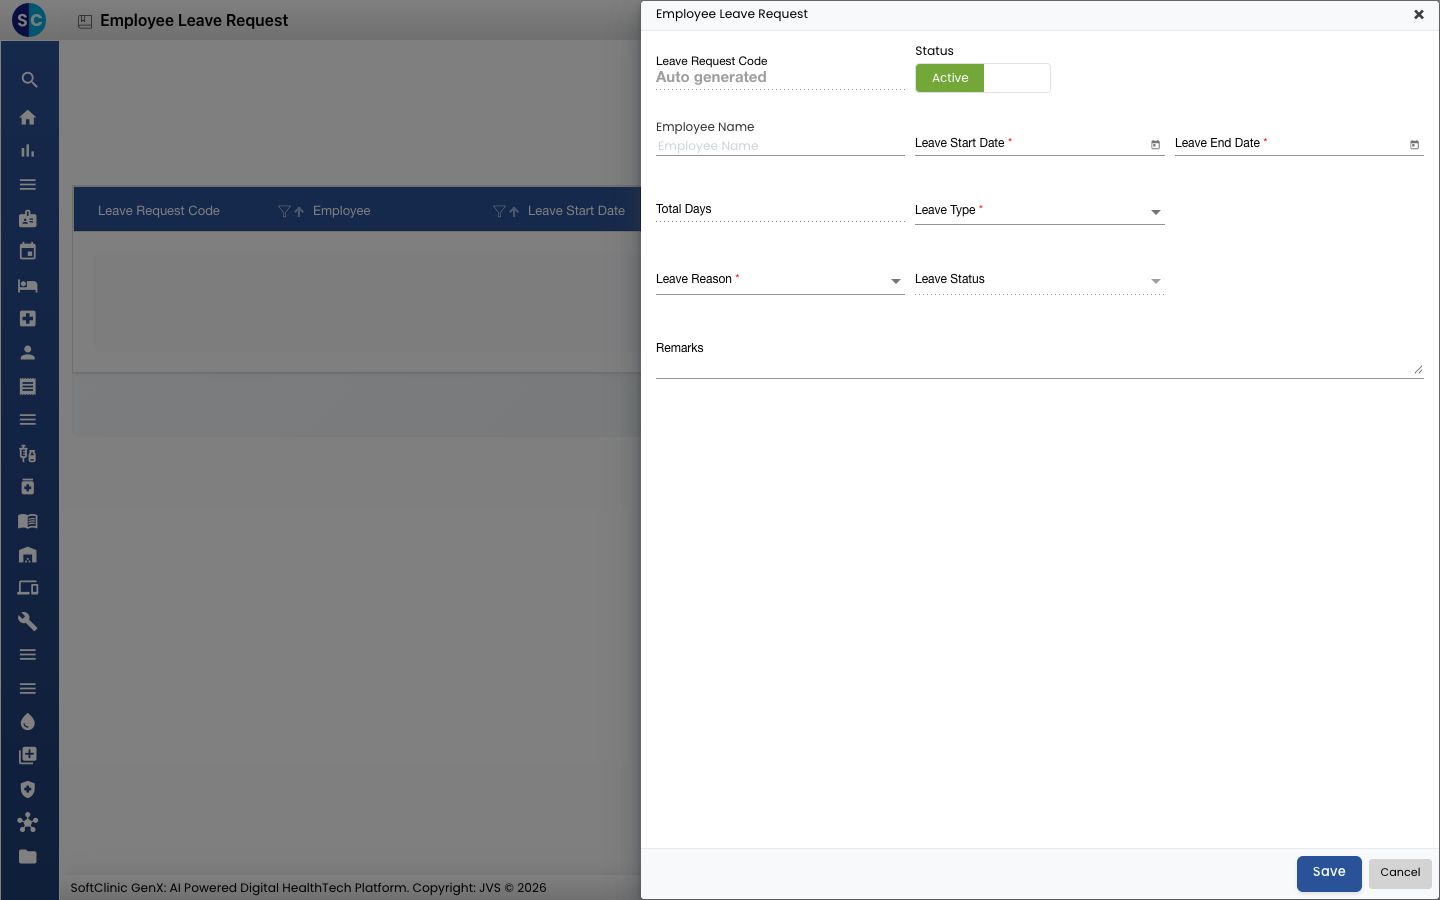The height and width of the screenshot is (900, 1440).
Task: Open the network hub sidebar icon
Action: tap(28, 823)
